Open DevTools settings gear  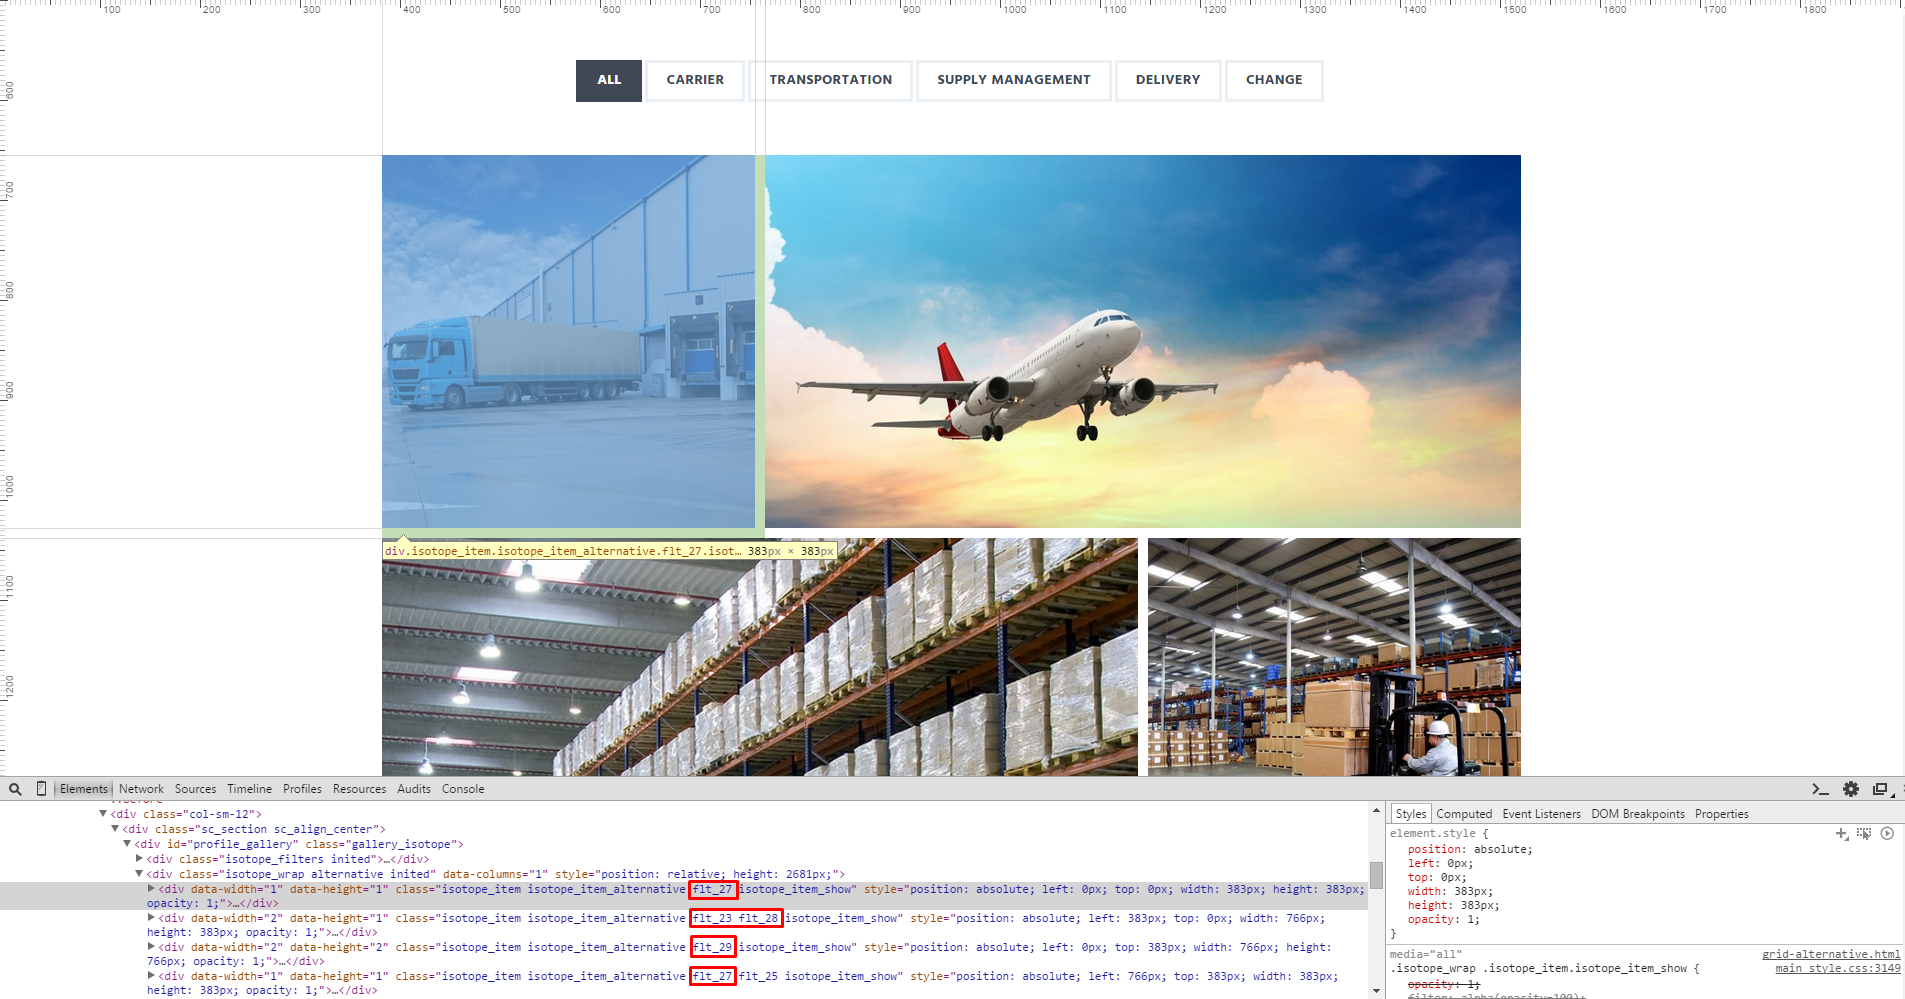coord(1851,789)
